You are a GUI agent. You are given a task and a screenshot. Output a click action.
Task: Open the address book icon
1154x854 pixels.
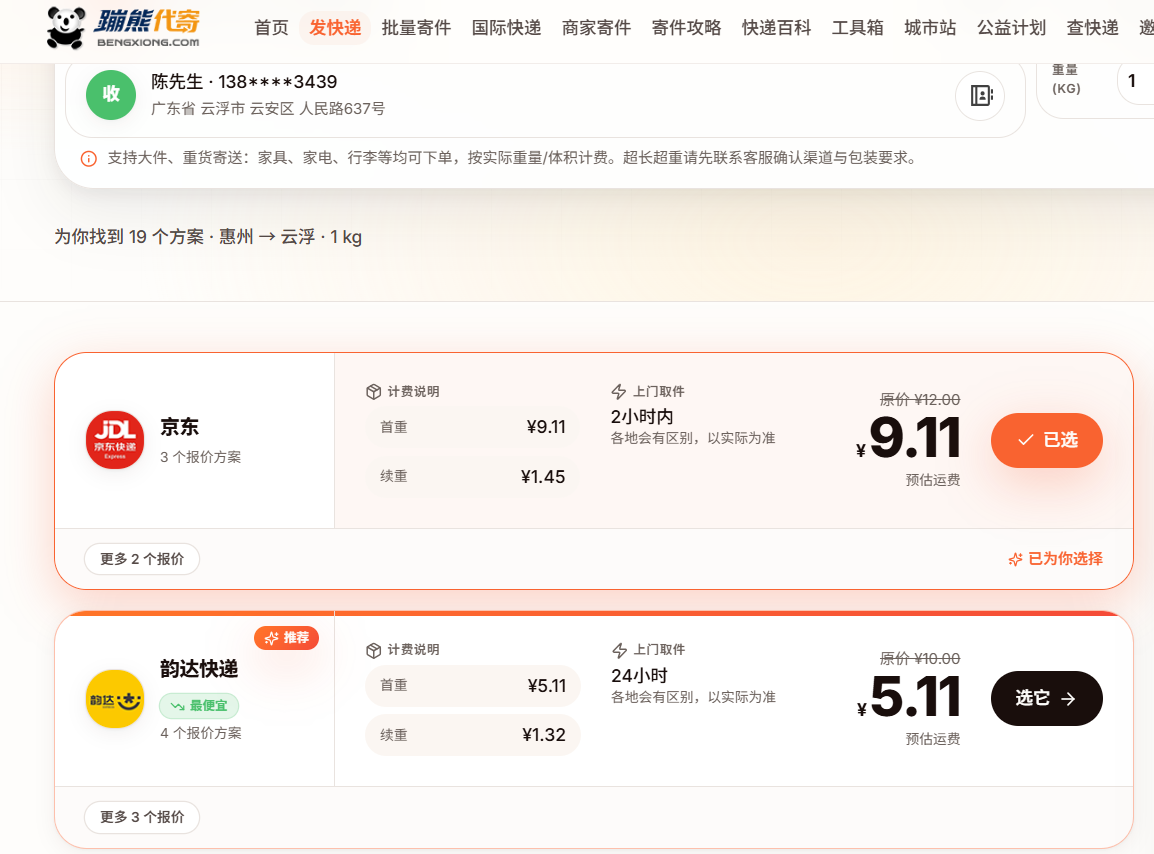[x=981, y=95]
